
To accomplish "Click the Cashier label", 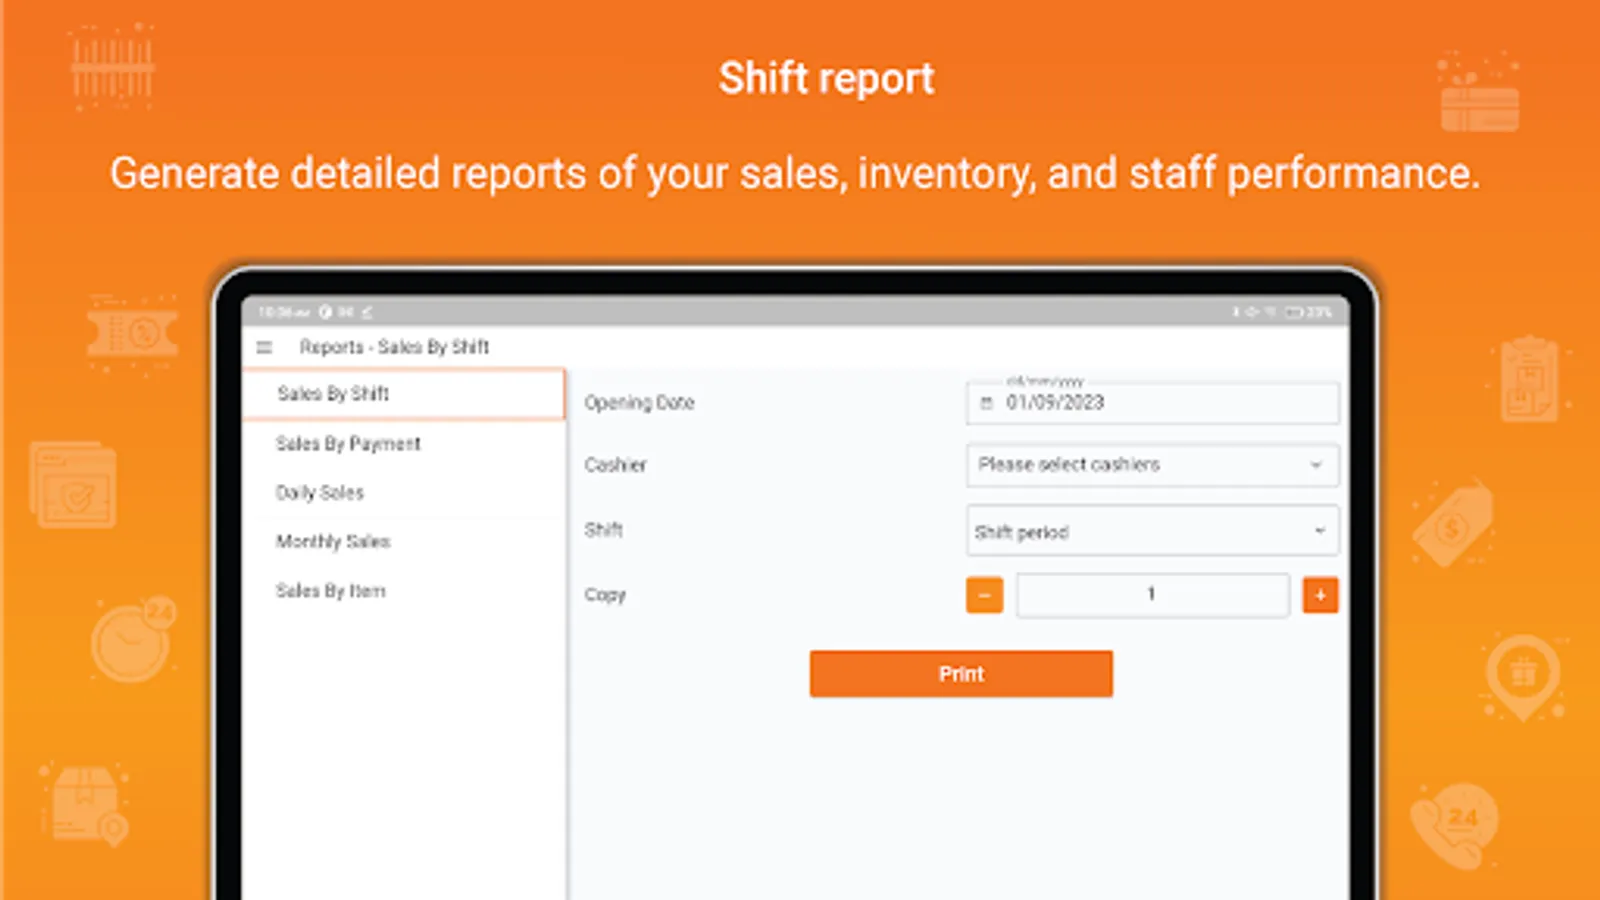I will coord(615,465).
